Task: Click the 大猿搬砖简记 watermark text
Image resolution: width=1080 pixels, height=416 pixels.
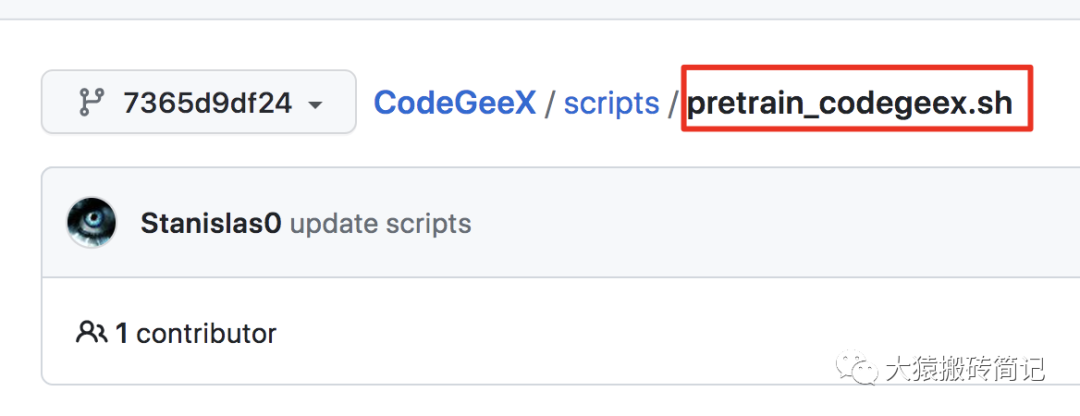Action: point(963,369)
